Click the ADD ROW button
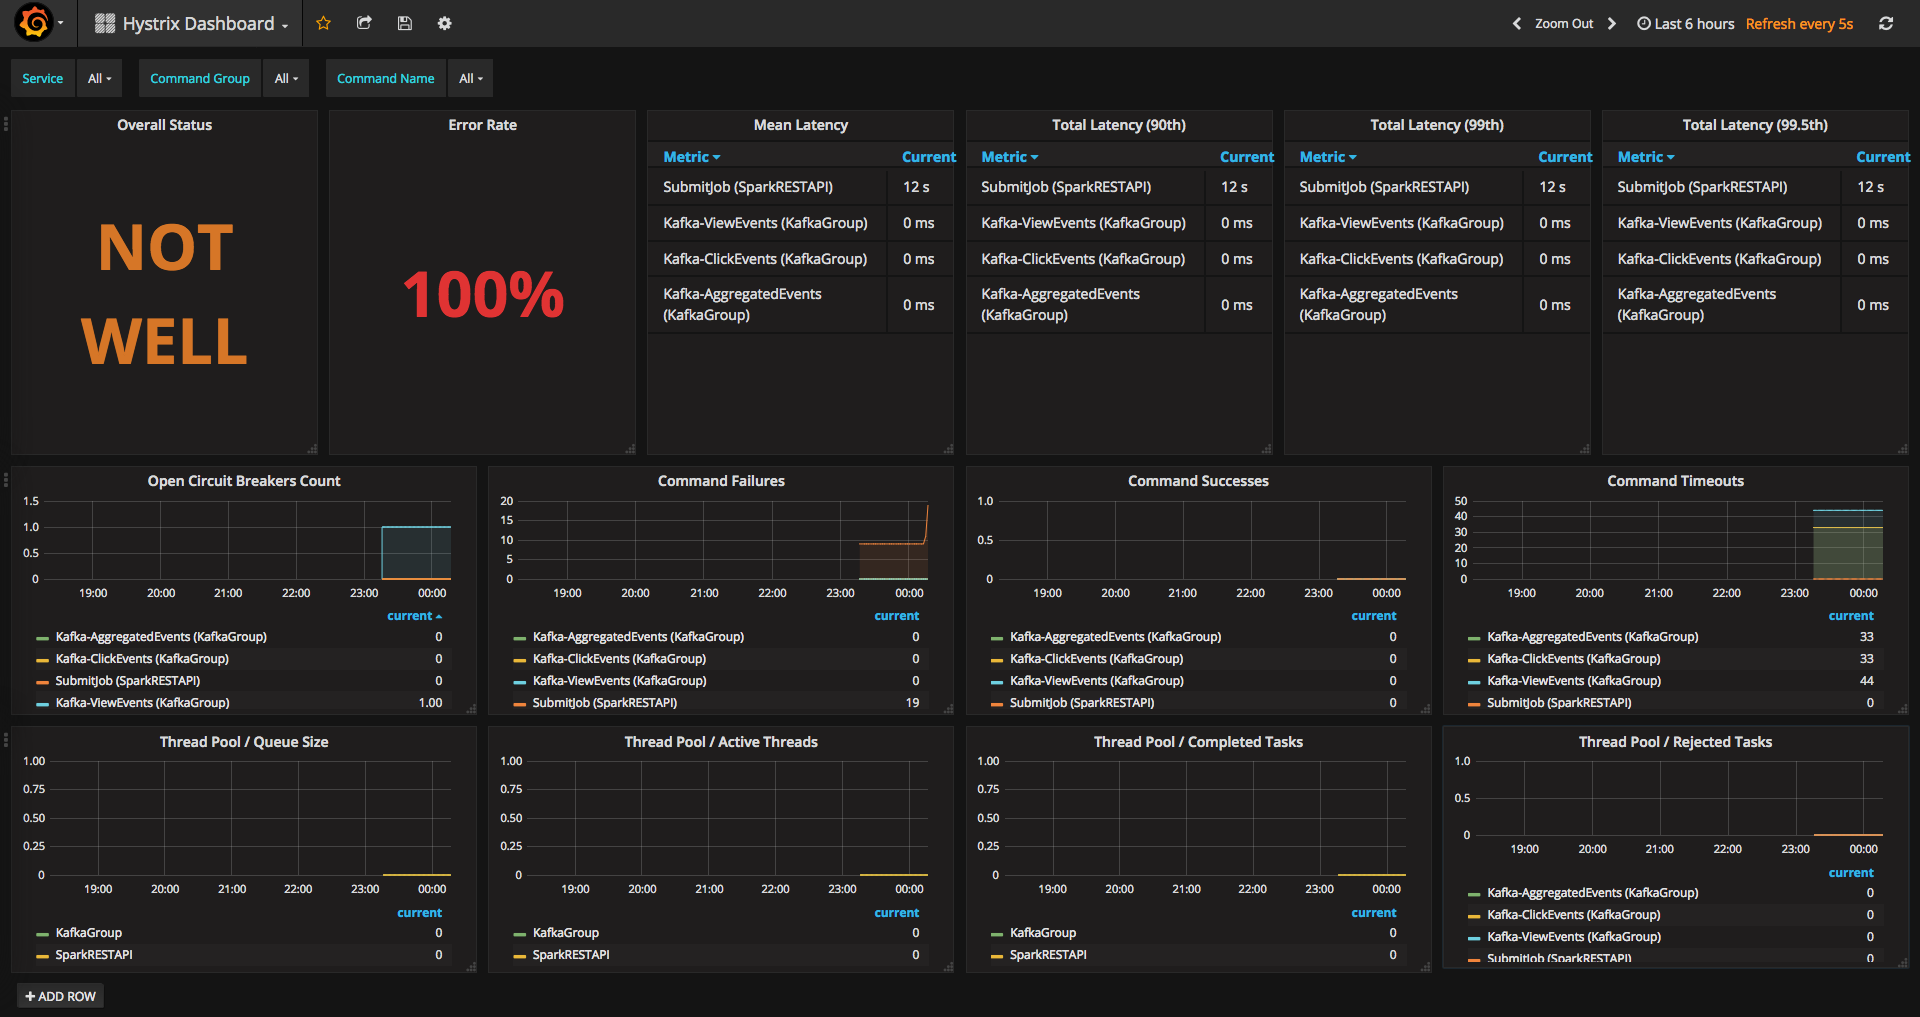Viewport: 1920px width, 1017px height. pos(60,996)
